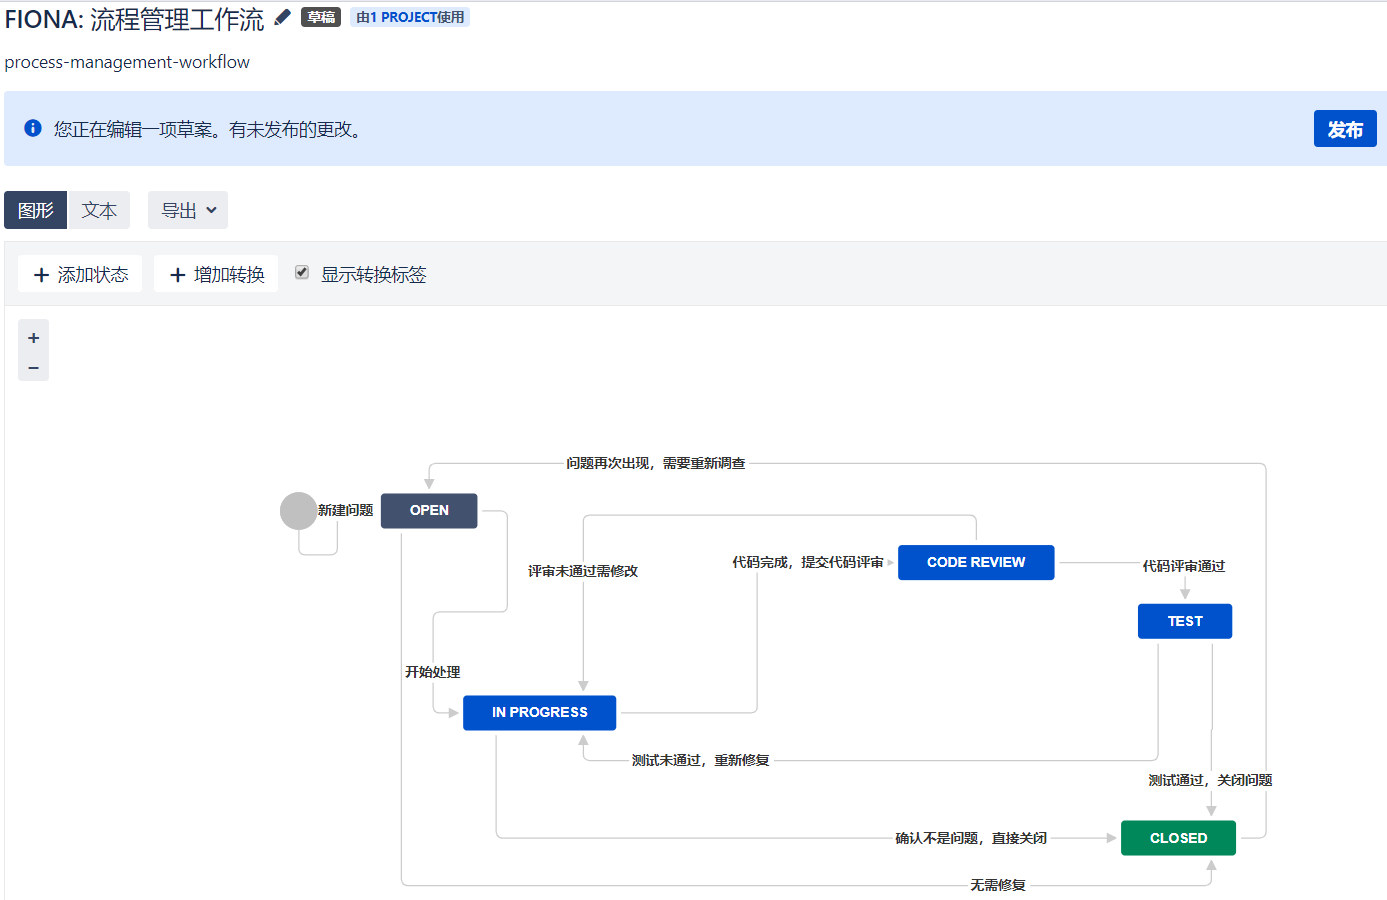Click the 新建问题 transition label

[346, 510]
